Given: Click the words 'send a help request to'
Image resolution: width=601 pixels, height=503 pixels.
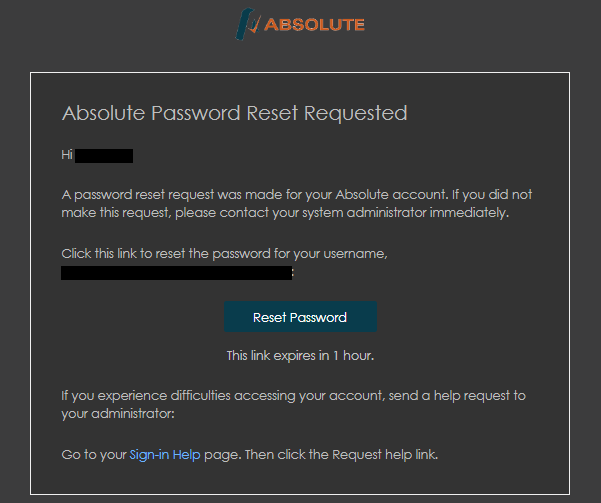Looking at the screenshot, I should coord(457,396).
